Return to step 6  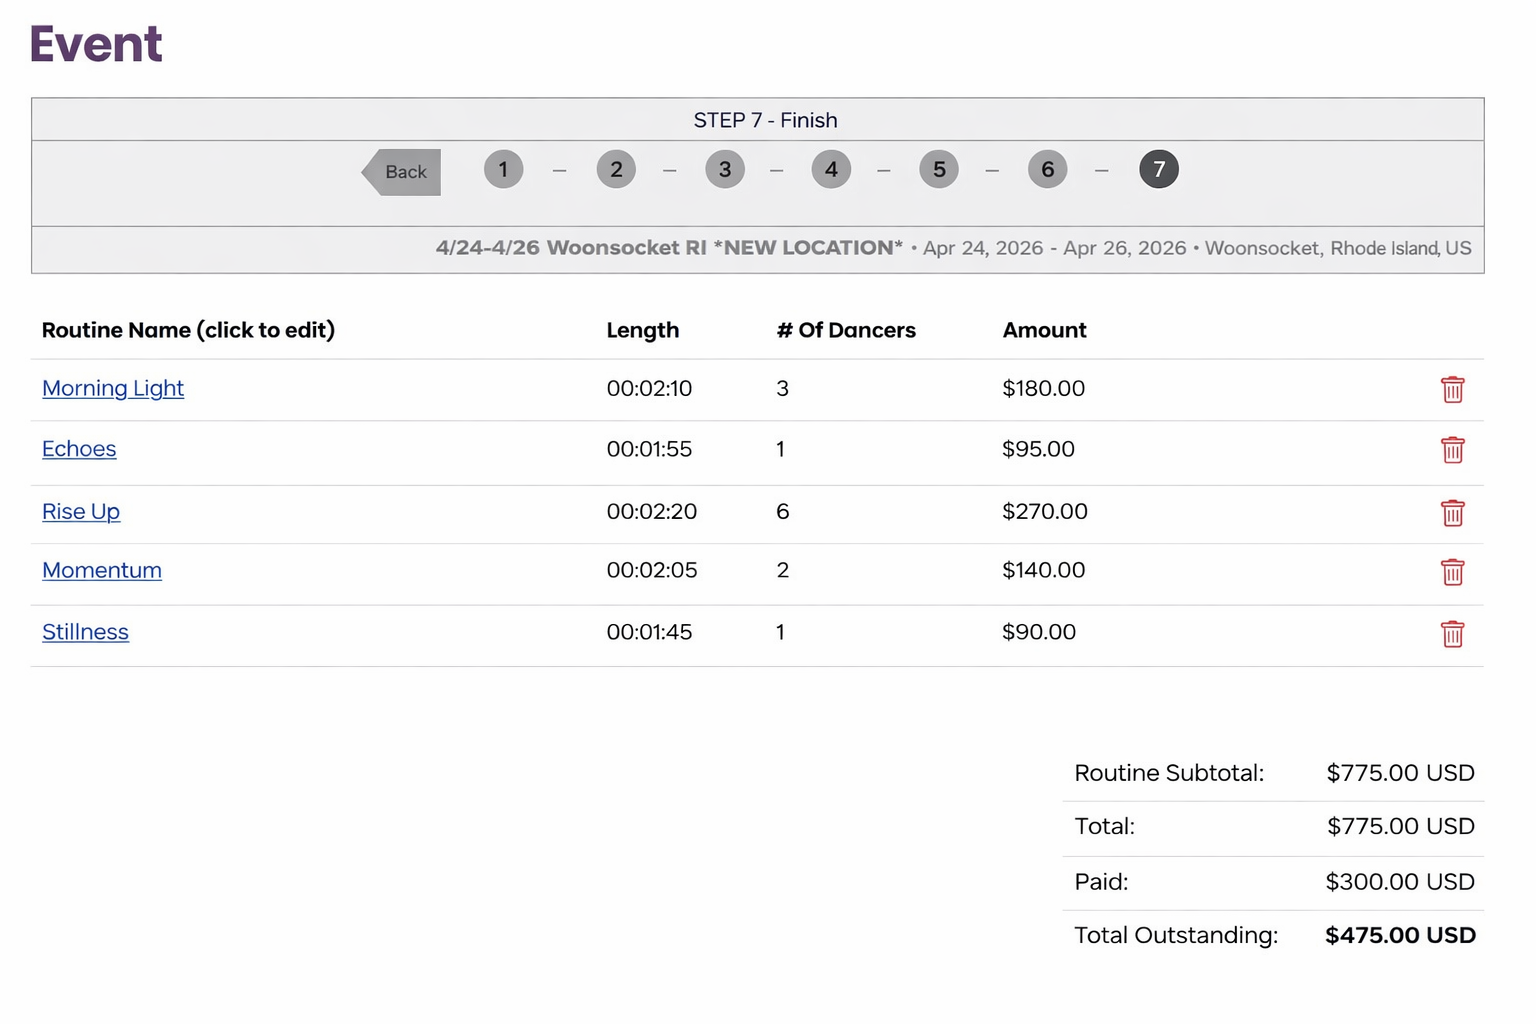1047,170
